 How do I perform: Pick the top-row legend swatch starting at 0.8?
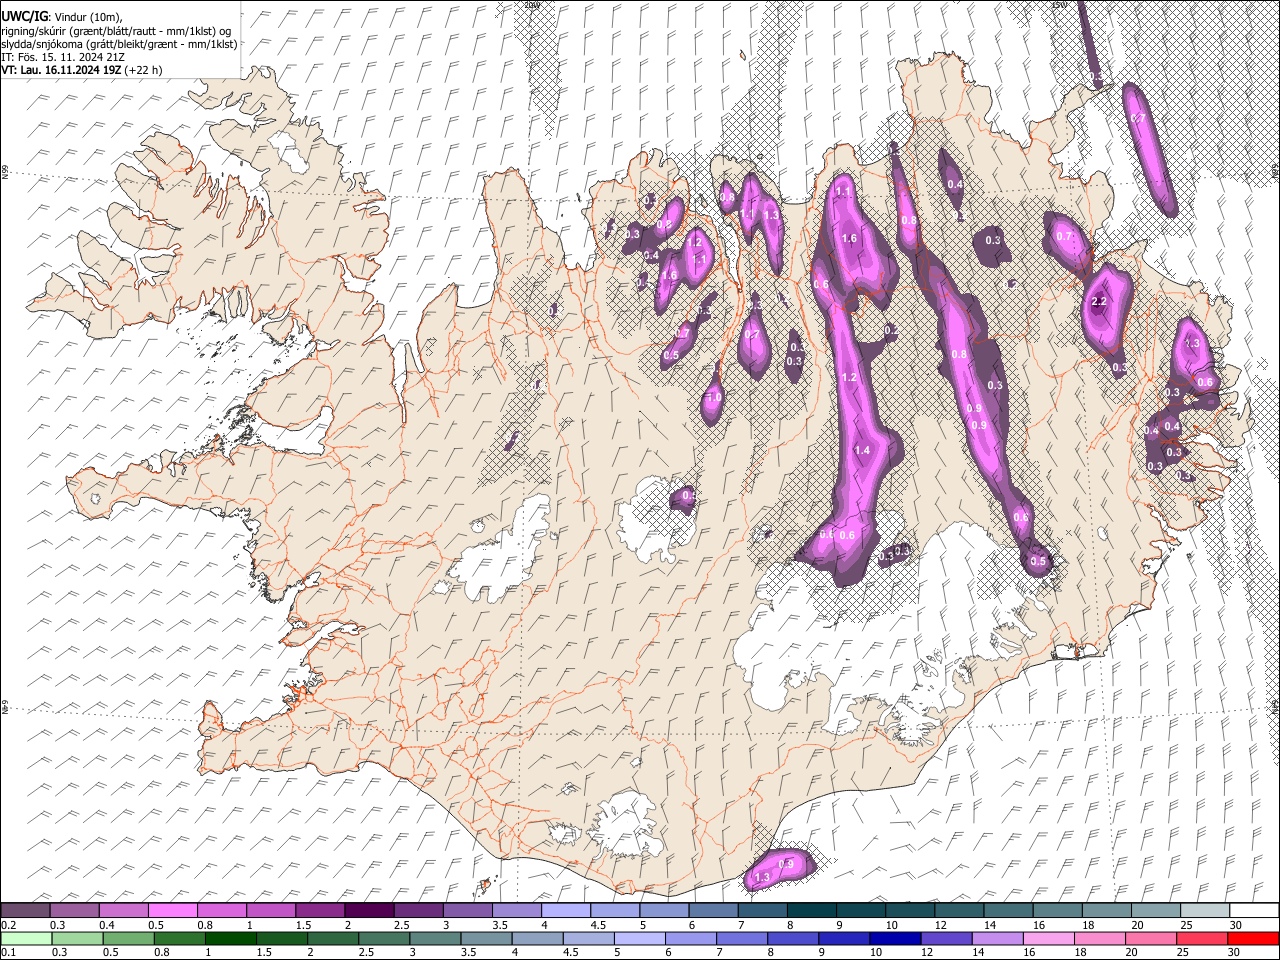pos(222,910)
